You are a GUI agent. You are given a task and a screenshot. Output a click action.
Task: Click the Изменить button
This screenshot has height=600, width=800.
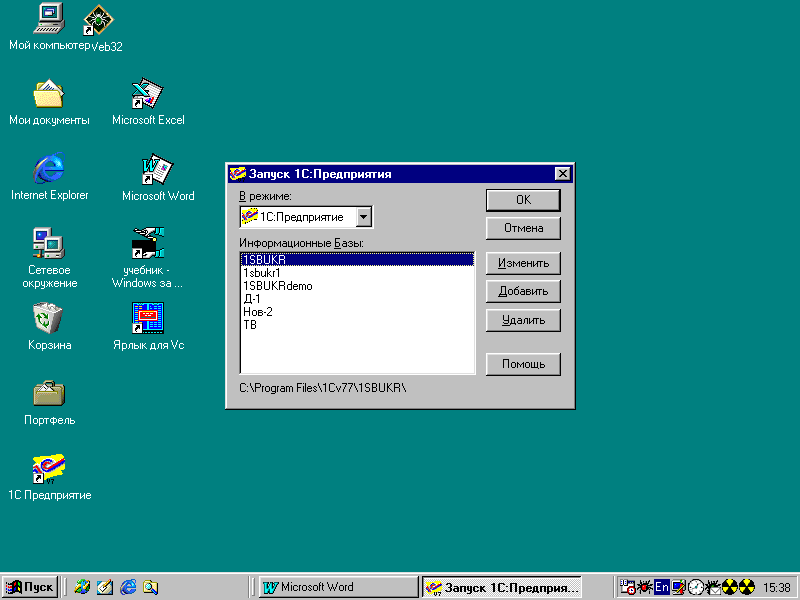523,263
